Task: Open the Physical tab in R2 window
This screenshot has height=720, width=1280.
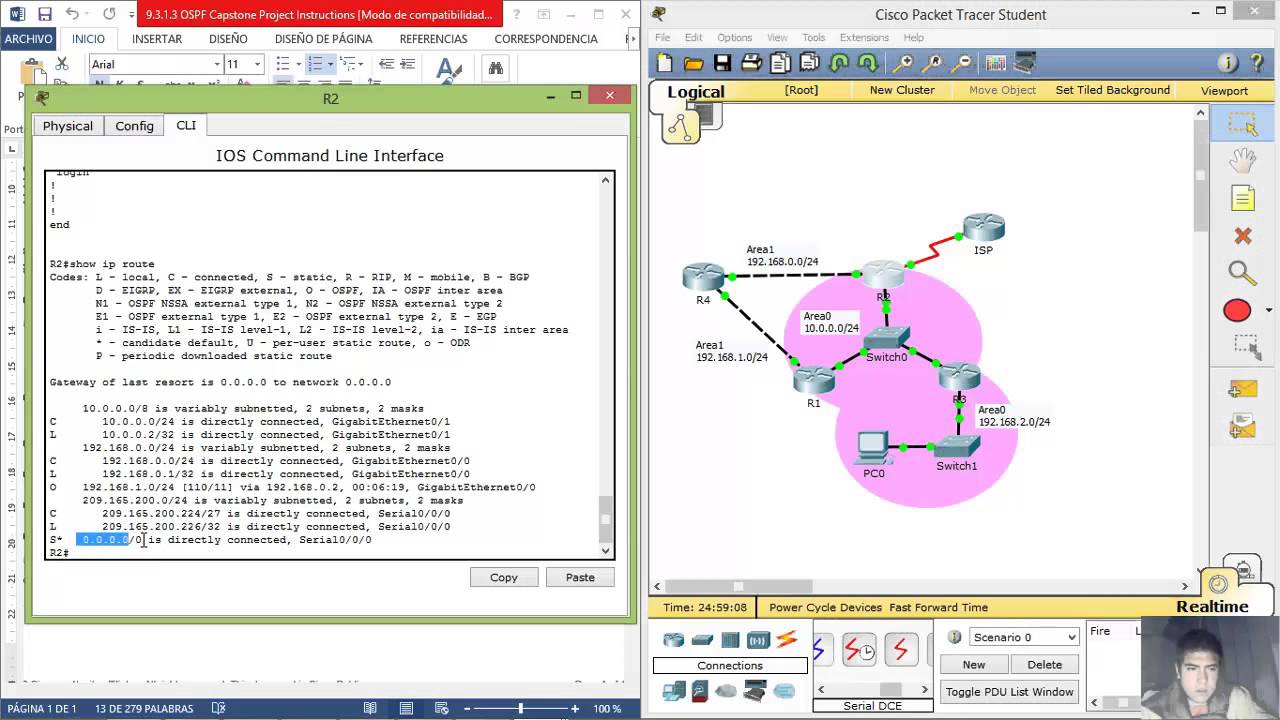Action: click(x=68, y=126)
